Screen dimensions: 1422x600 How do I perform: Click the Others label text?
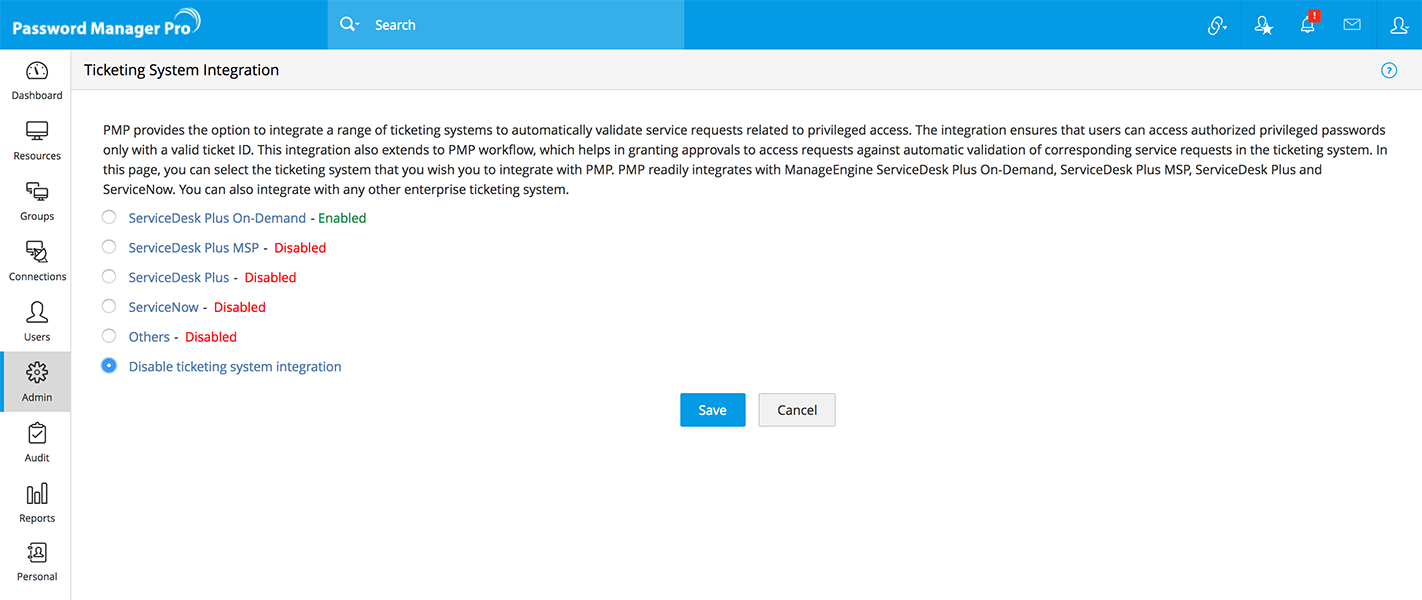coord(149,337)
